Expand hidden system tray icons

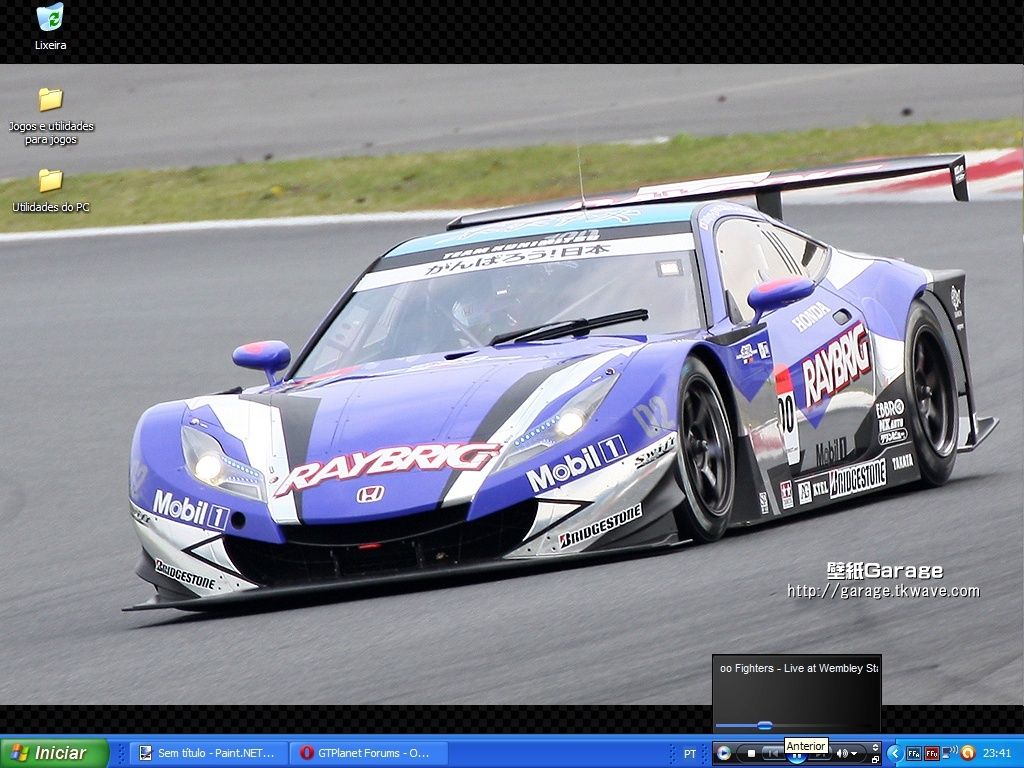tap(894, 754)
